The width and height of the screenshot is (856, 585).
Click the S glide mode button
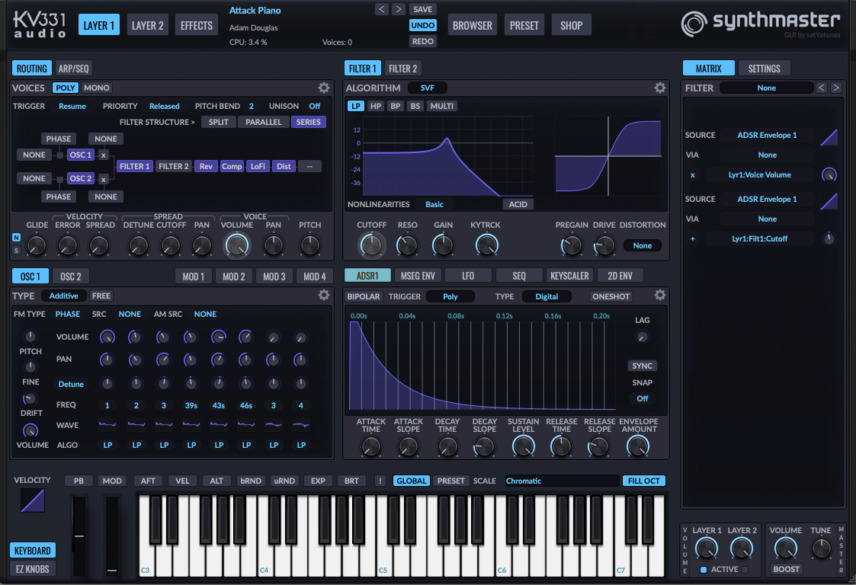16,250
